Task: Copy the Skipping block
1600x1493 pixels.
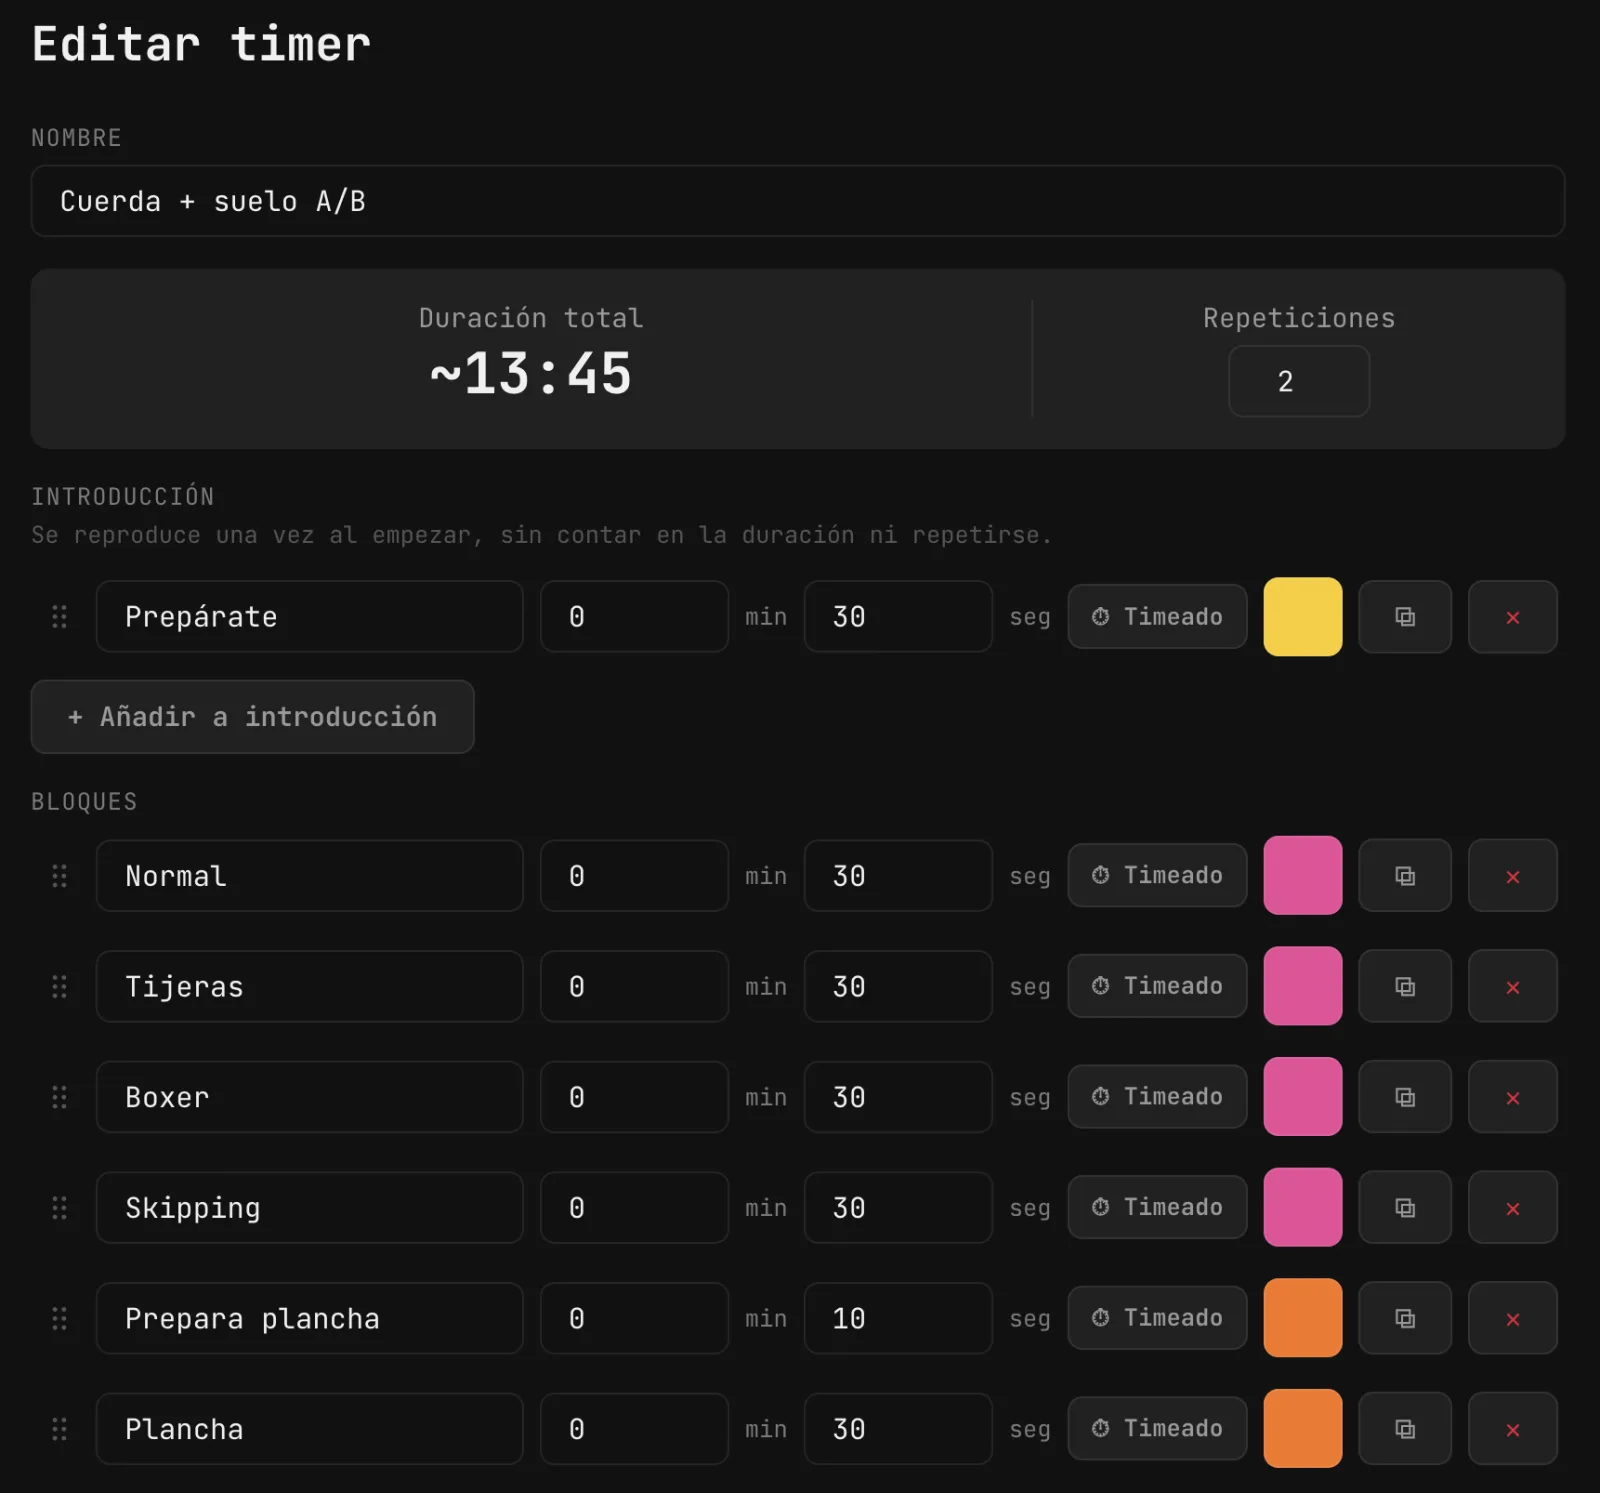Action: 1405,1208
